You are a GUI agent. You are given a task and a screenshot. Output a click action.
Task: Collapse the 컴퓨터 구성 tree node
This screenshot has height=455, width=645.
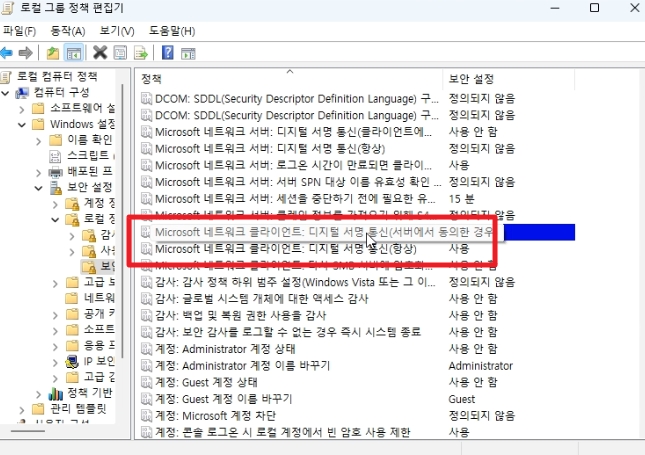click(x=5, y=93)
